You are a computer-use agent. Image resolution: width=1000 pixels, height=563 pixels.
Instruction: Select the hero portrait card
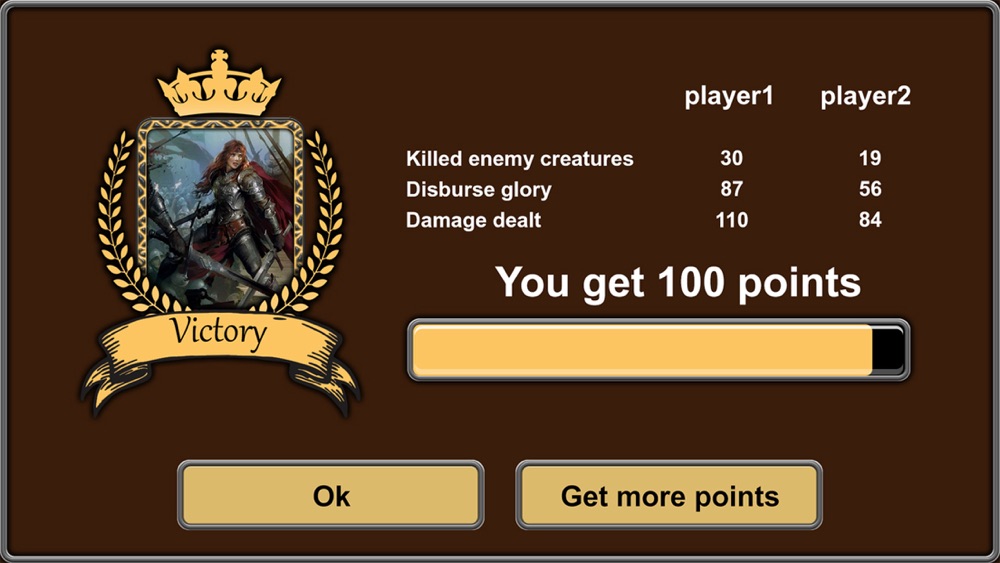tap(221, 213)
